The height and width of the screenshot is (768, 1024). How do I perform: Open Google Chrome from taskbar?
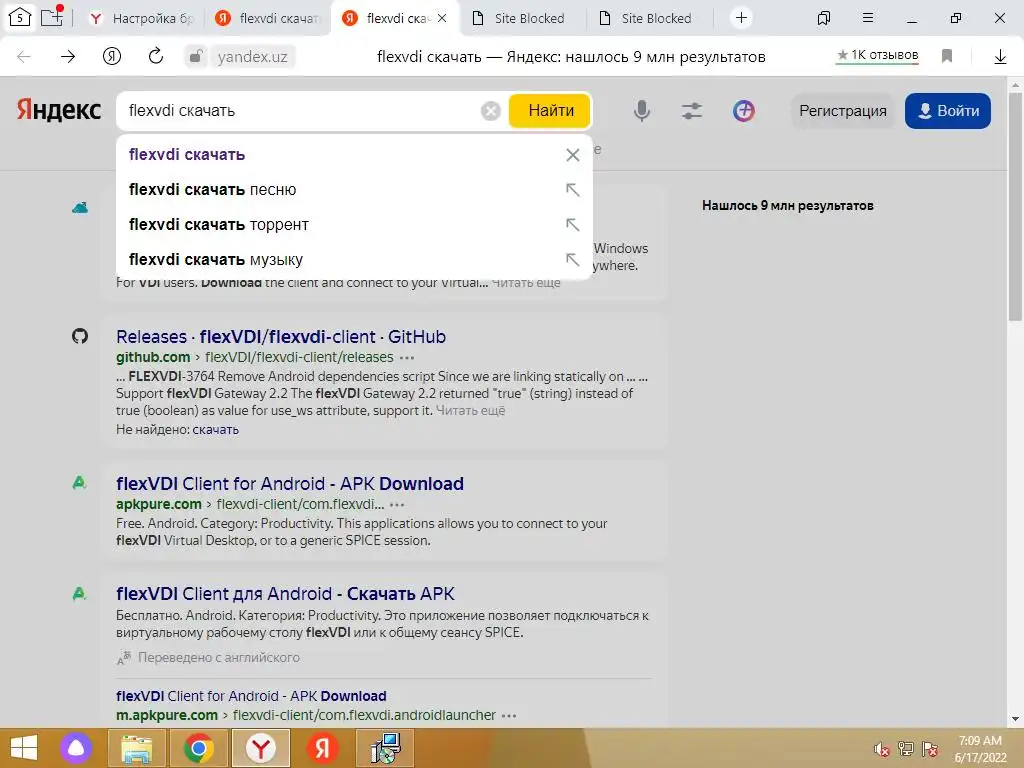coord(198,748)
